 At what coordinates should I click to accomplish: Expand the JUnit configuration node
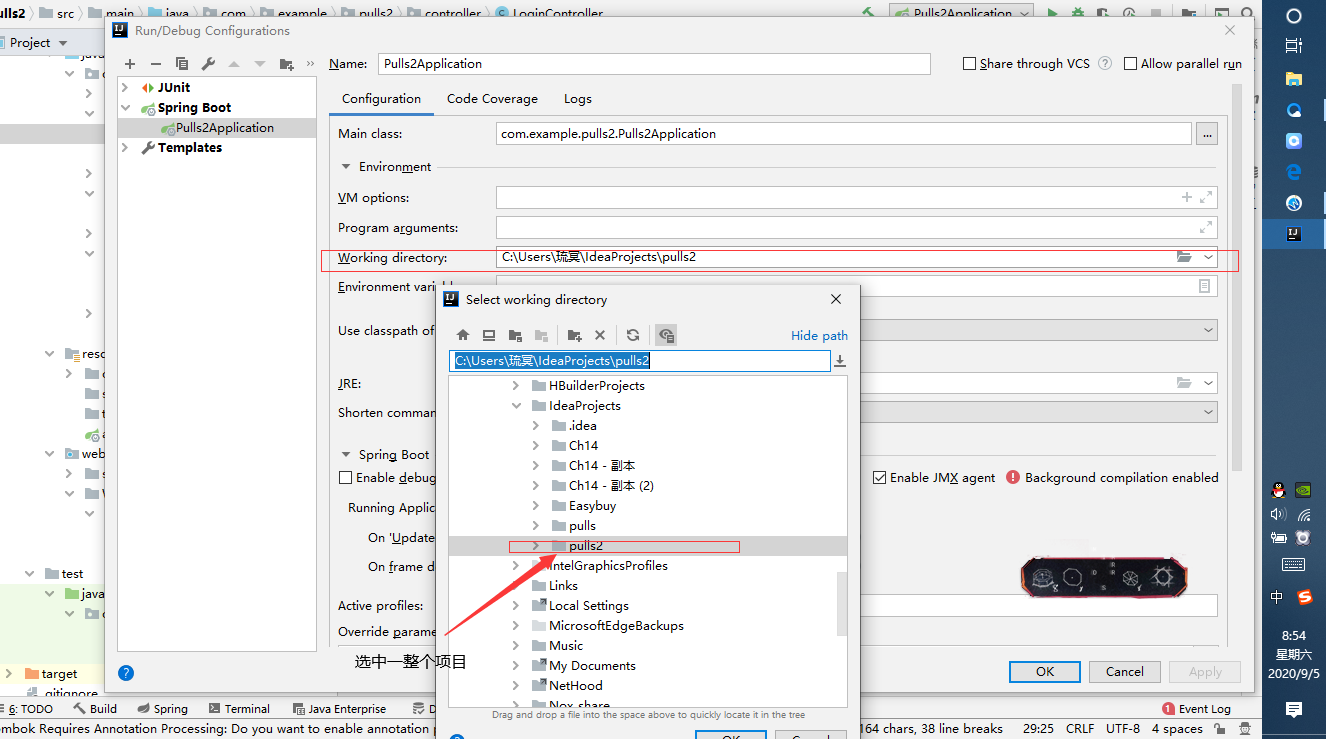coord(126,88)
